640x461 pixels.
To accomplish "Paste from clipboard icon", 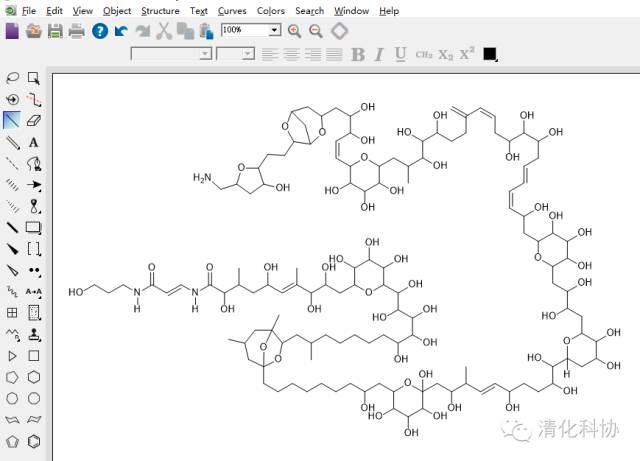I will click(207, 31).
